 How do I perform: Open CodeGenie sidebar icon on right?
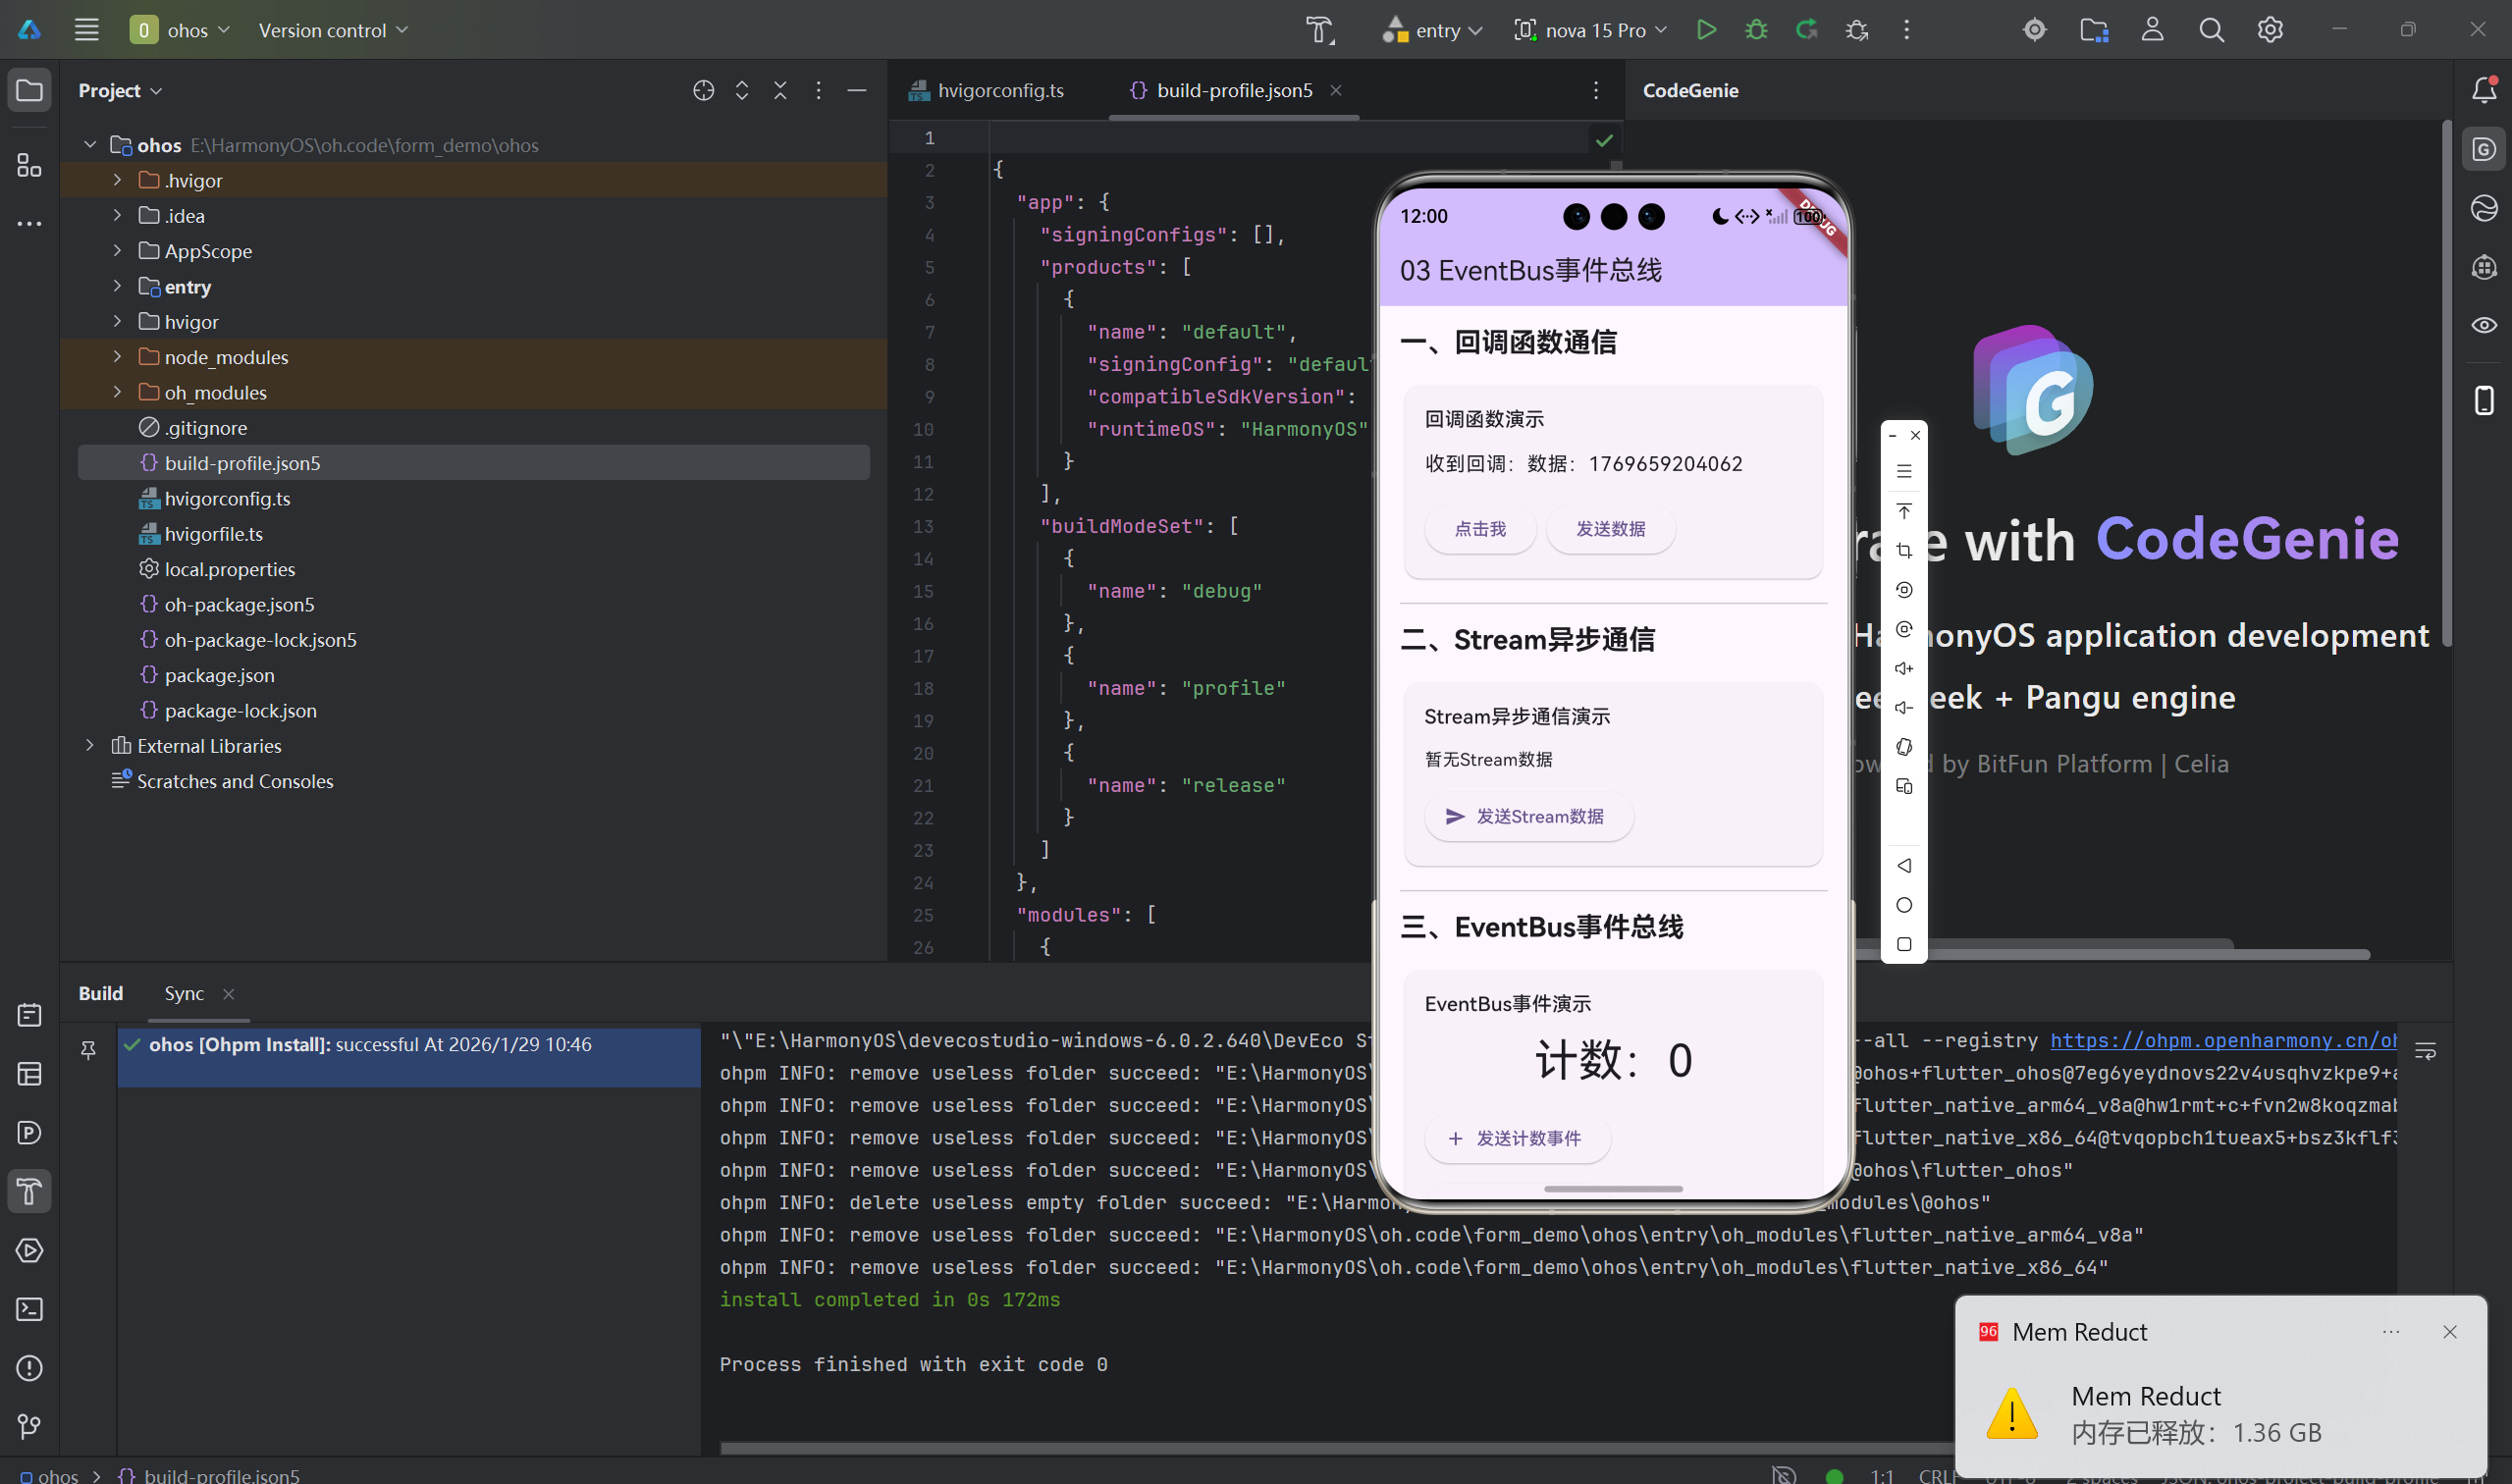(x=2484, y=150)
